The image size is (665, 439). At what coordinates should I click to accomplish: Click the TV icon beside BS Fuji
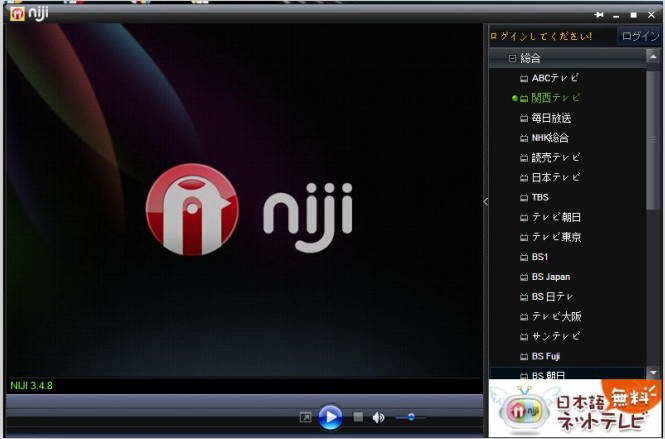pyautogui.click(x=523, y=357)
